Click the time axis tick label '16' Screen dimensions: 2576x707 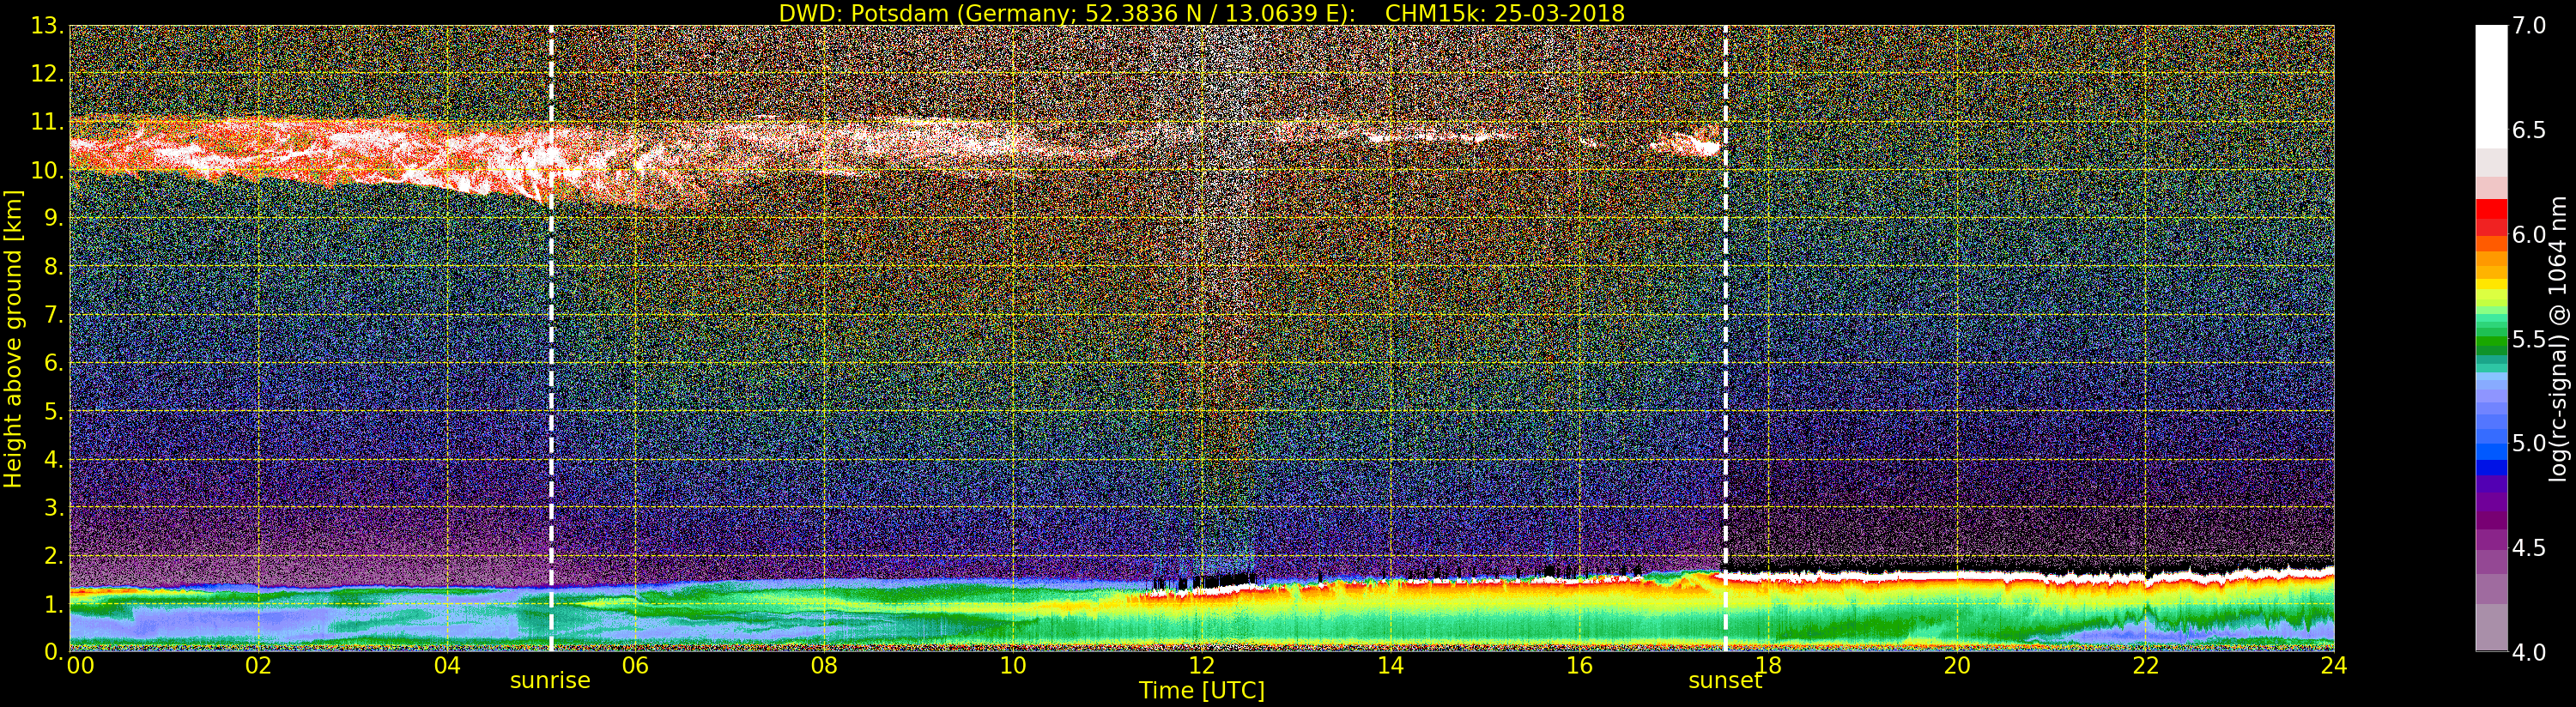(1579, 666)
